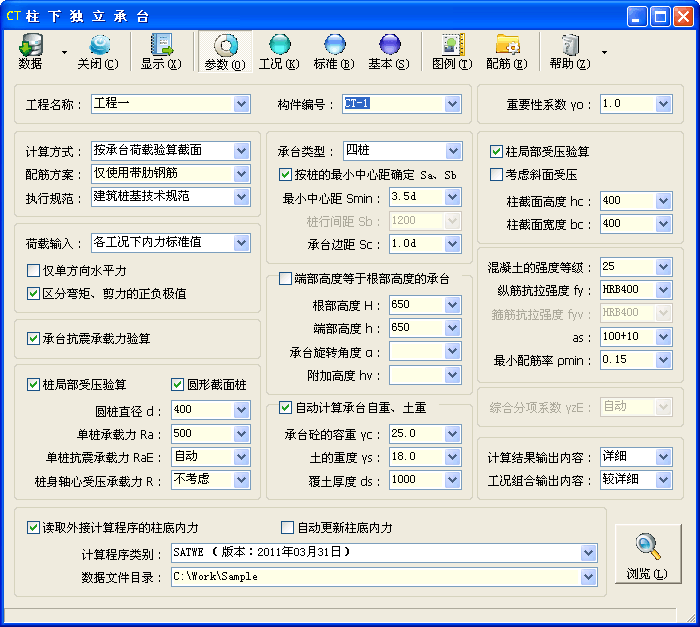This screenshot has width=700, height=627.
Task: Uncheck 柱局部受压验算 checkbox
Action: point(496,151)
